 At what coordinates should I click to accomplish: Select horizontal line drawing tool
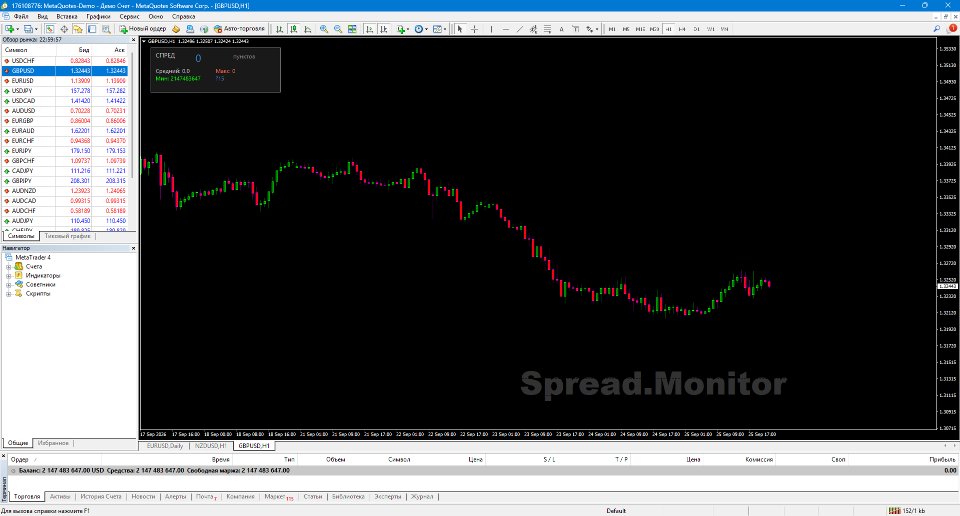506,29
